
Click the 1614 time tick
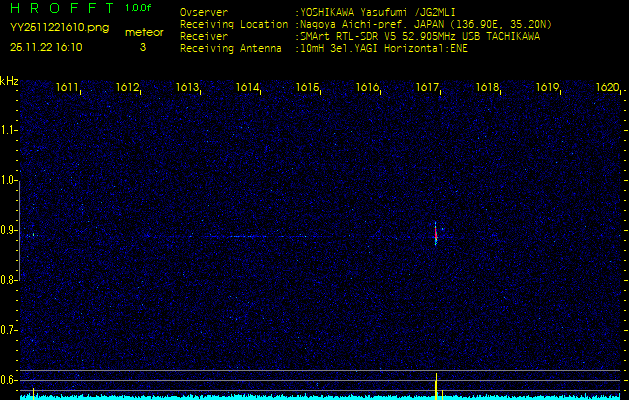248,88
